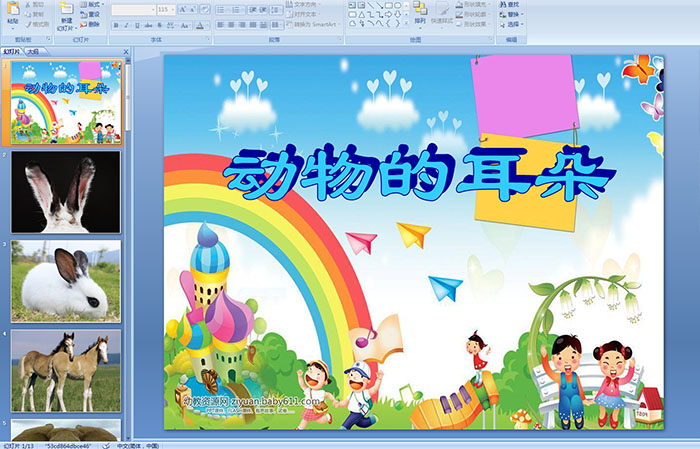This screenshot has width=700, height=449.
Task: Click the language indicator 中文(简体，中国)
Action: [138, 445]
